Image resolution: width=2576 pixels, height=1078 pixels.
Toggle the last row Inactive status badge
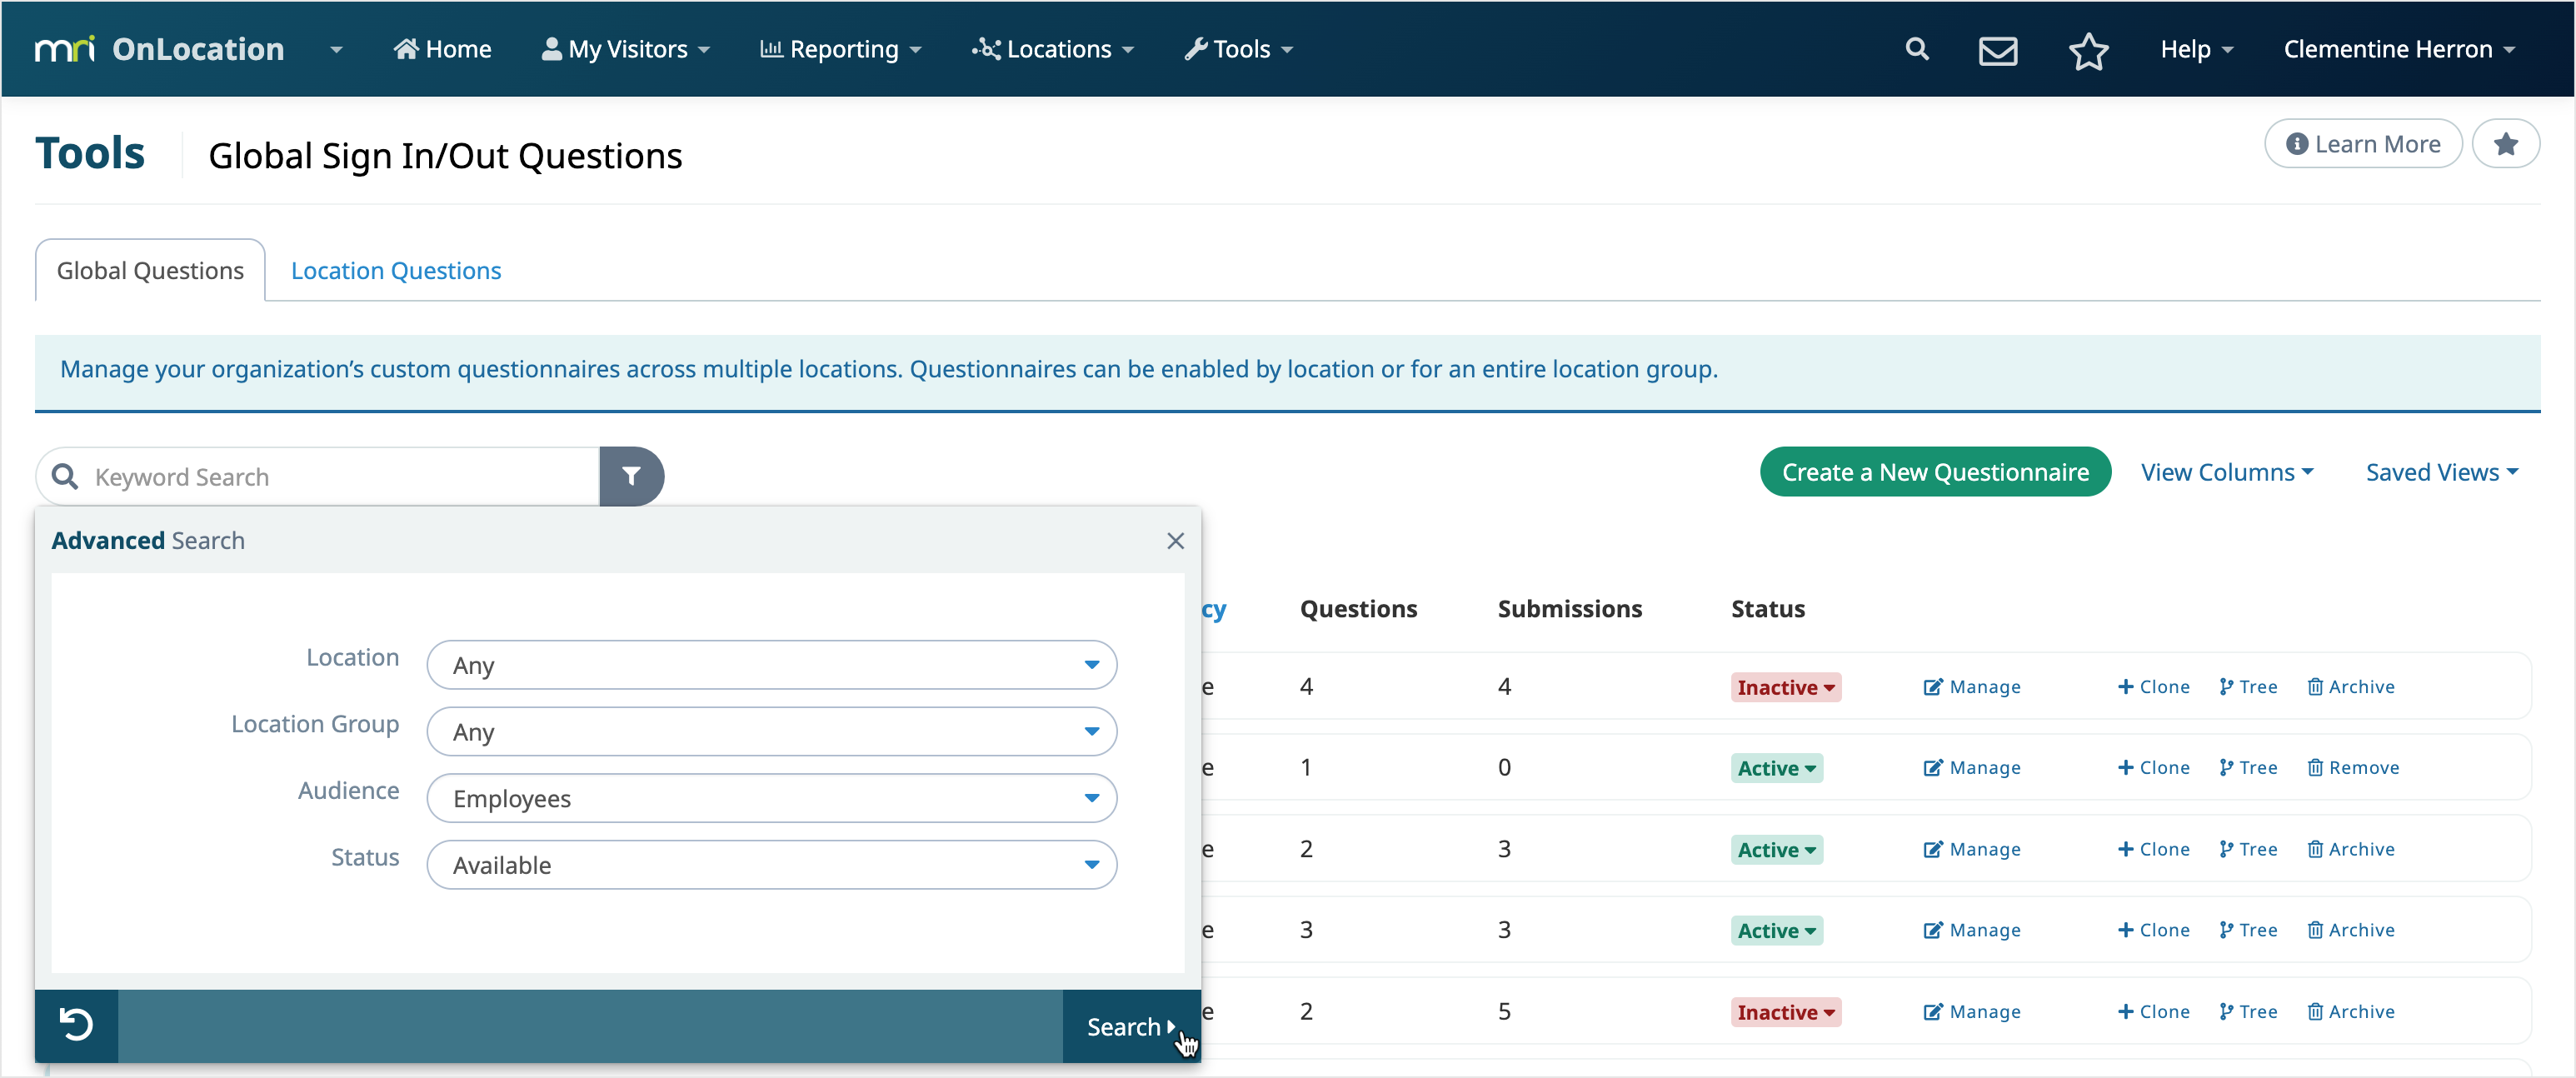pos(1785,1012)
